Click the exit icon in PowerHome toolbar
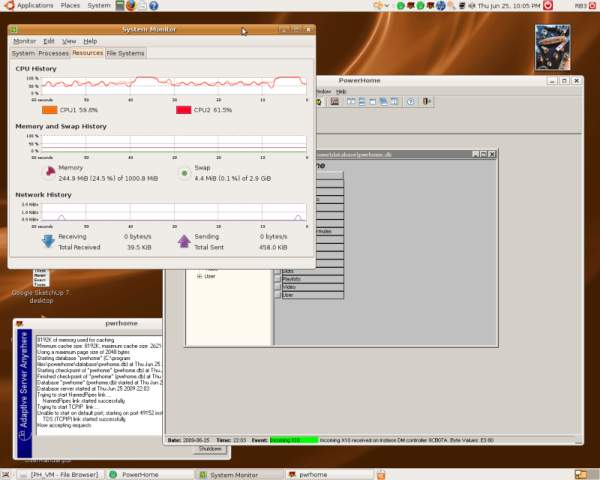Screen dimensions: 600x480 pos(427,101)
